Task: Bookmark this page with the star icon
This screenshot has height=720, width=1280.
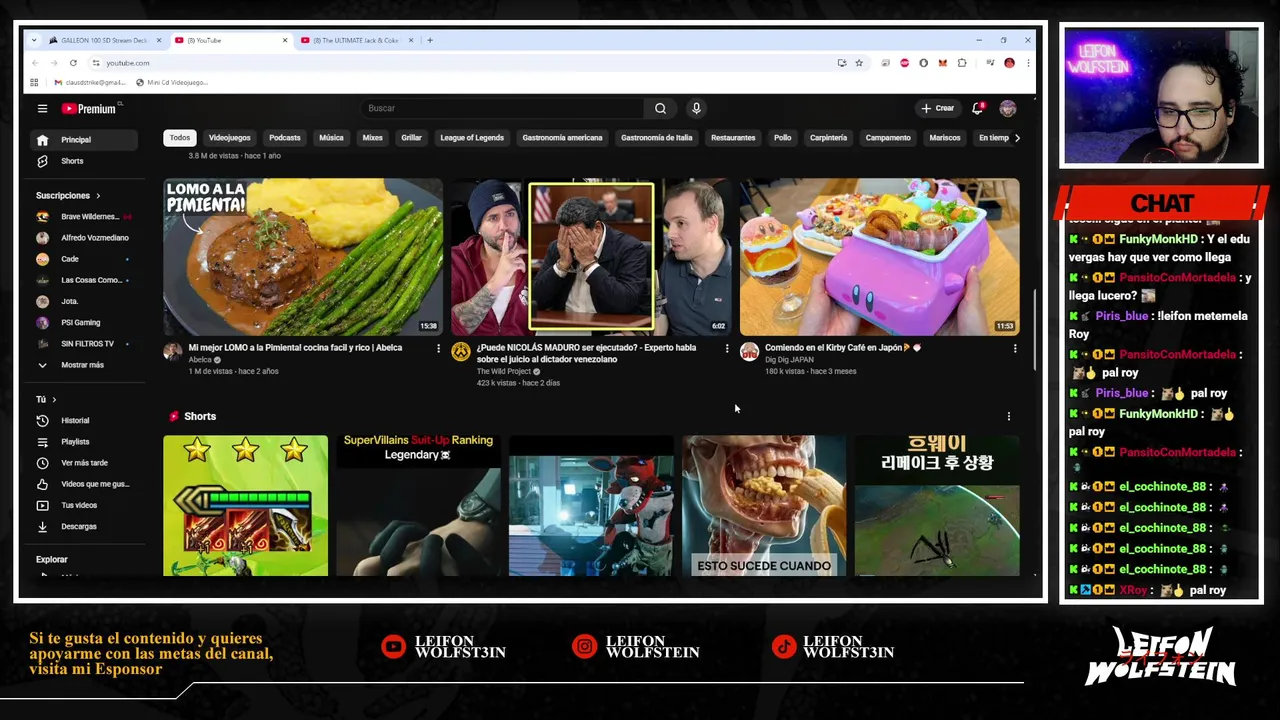Action: 859,63
